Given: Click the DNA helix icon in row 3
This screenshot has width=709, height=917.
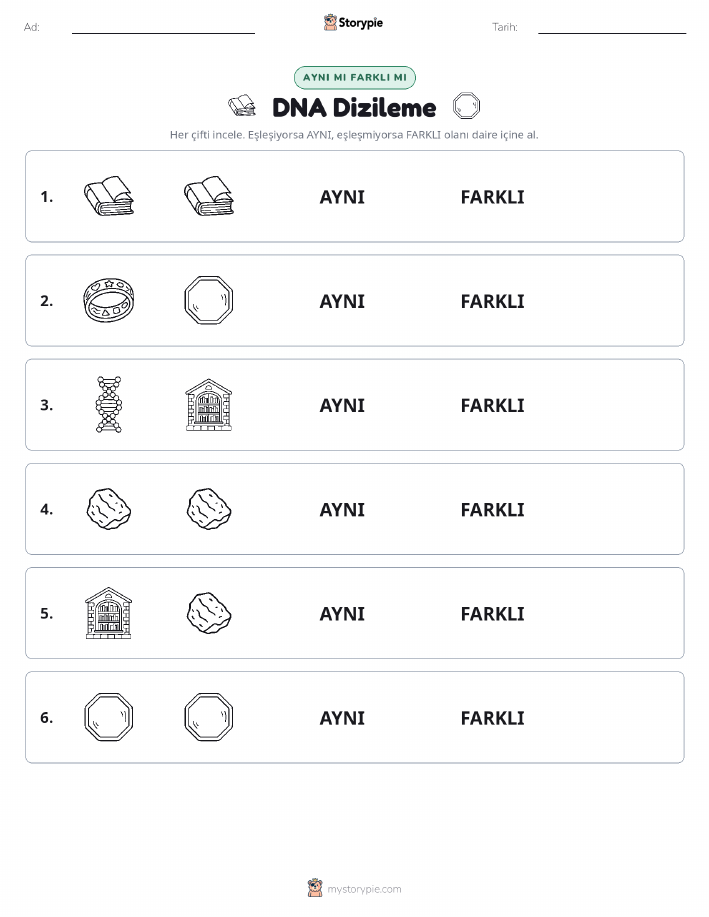Looking at the screenshot, I should [109, 404].
